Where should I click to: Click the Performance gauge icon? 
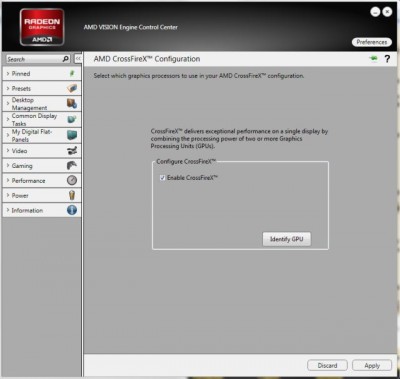tap(72, 180)
